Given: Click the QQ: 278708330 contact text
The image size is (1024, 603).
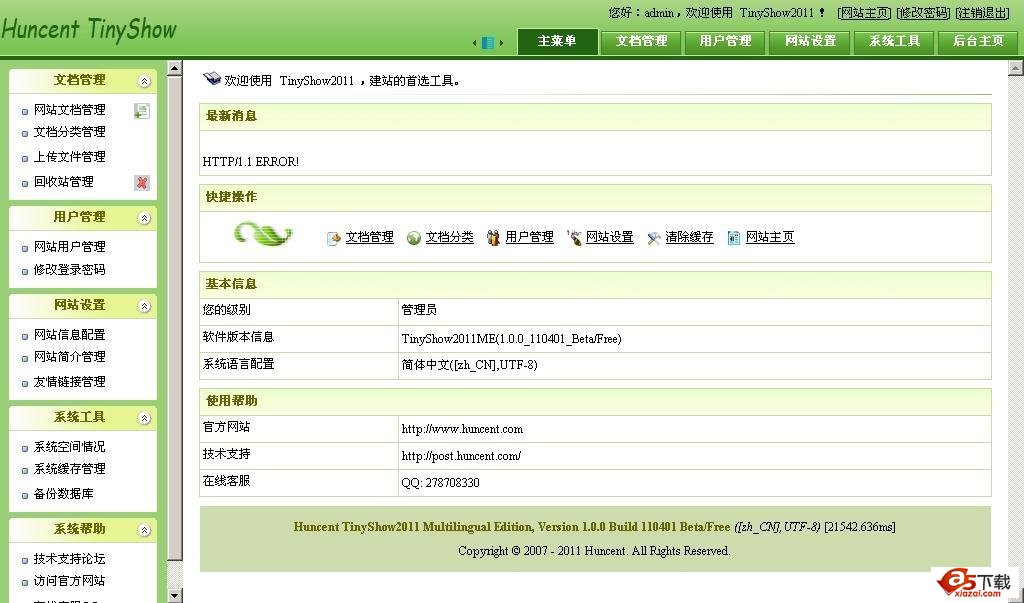Looking at the screenshot, I should pos(440,483).
